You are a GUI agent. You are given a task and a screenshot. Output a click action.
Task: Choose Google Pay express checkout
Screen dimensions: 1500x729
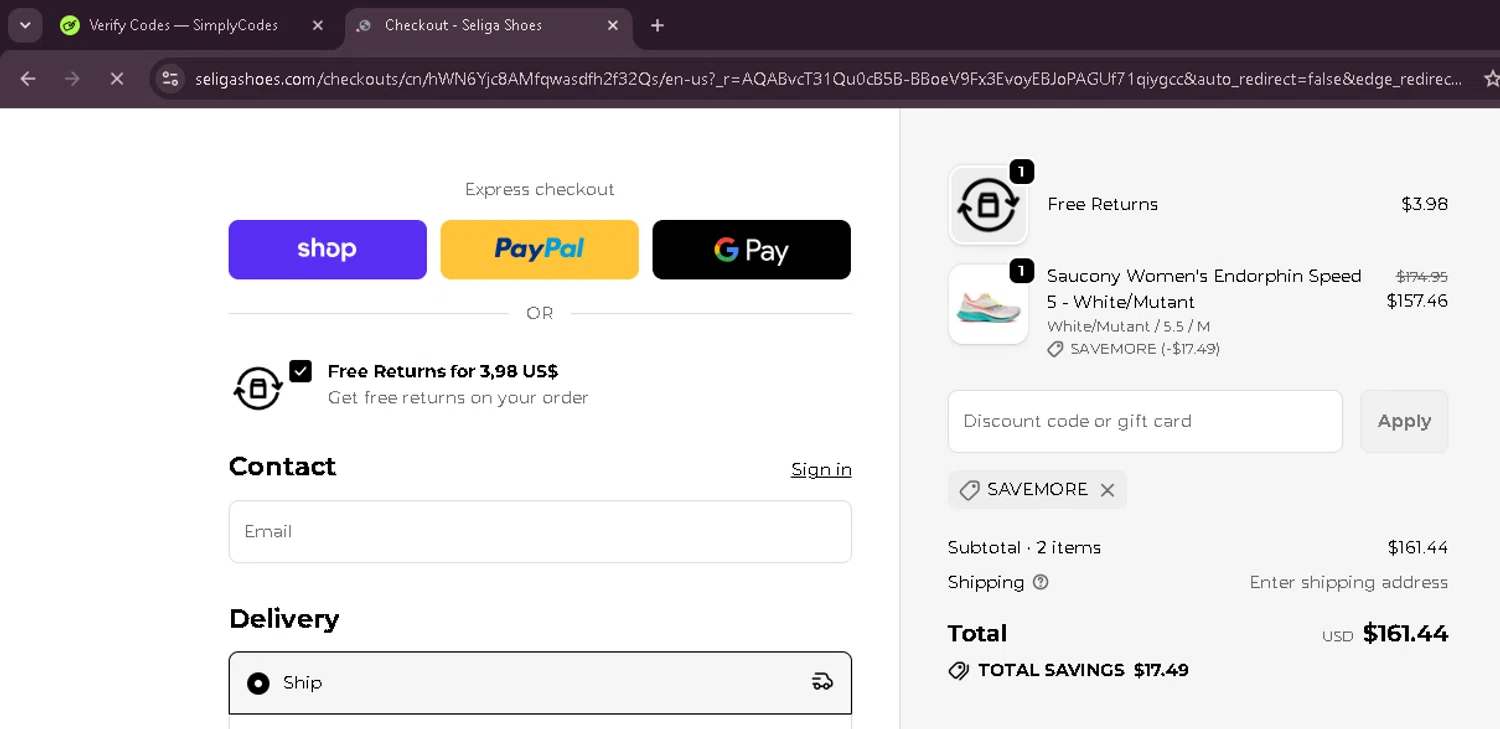(x=751, y=249)
